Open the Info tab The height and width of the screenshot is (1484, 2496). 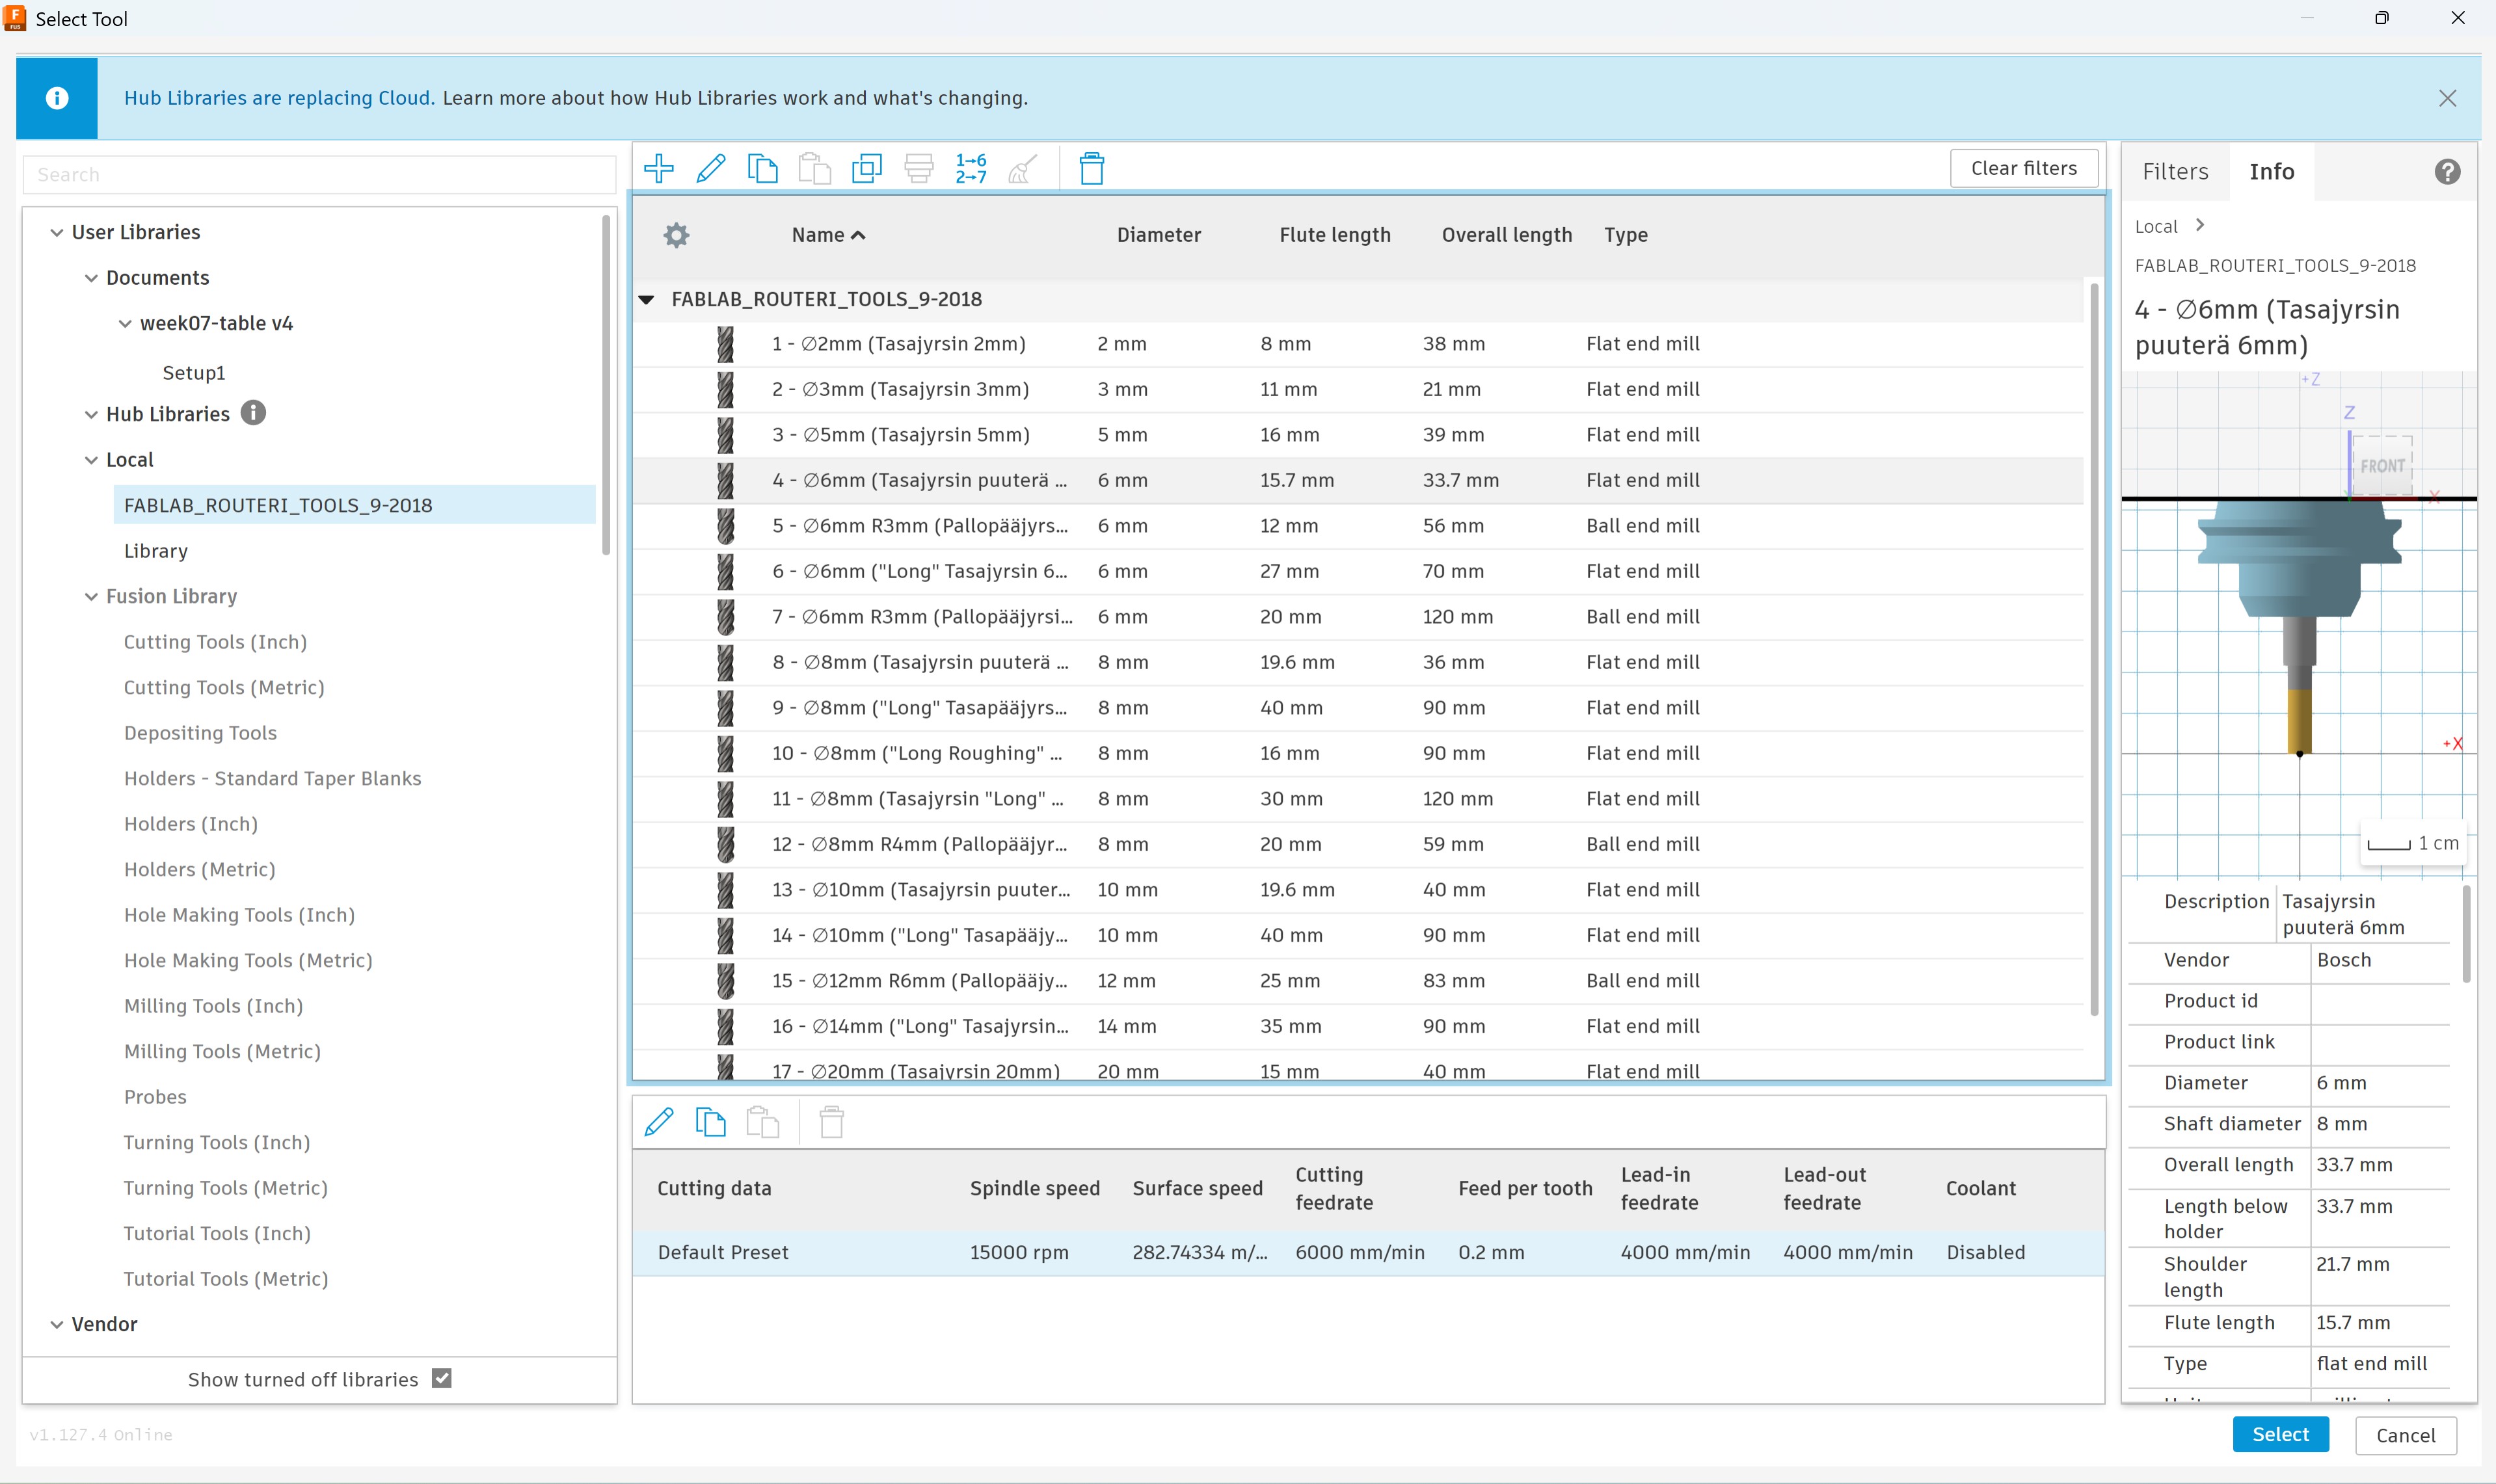(x=2271, y=171)
